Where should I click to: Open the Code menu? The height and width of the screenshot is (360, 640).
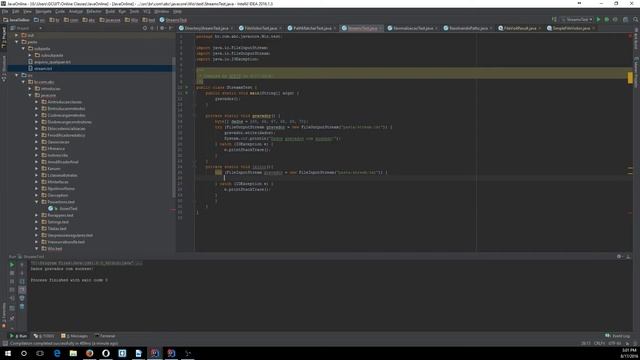60,11
